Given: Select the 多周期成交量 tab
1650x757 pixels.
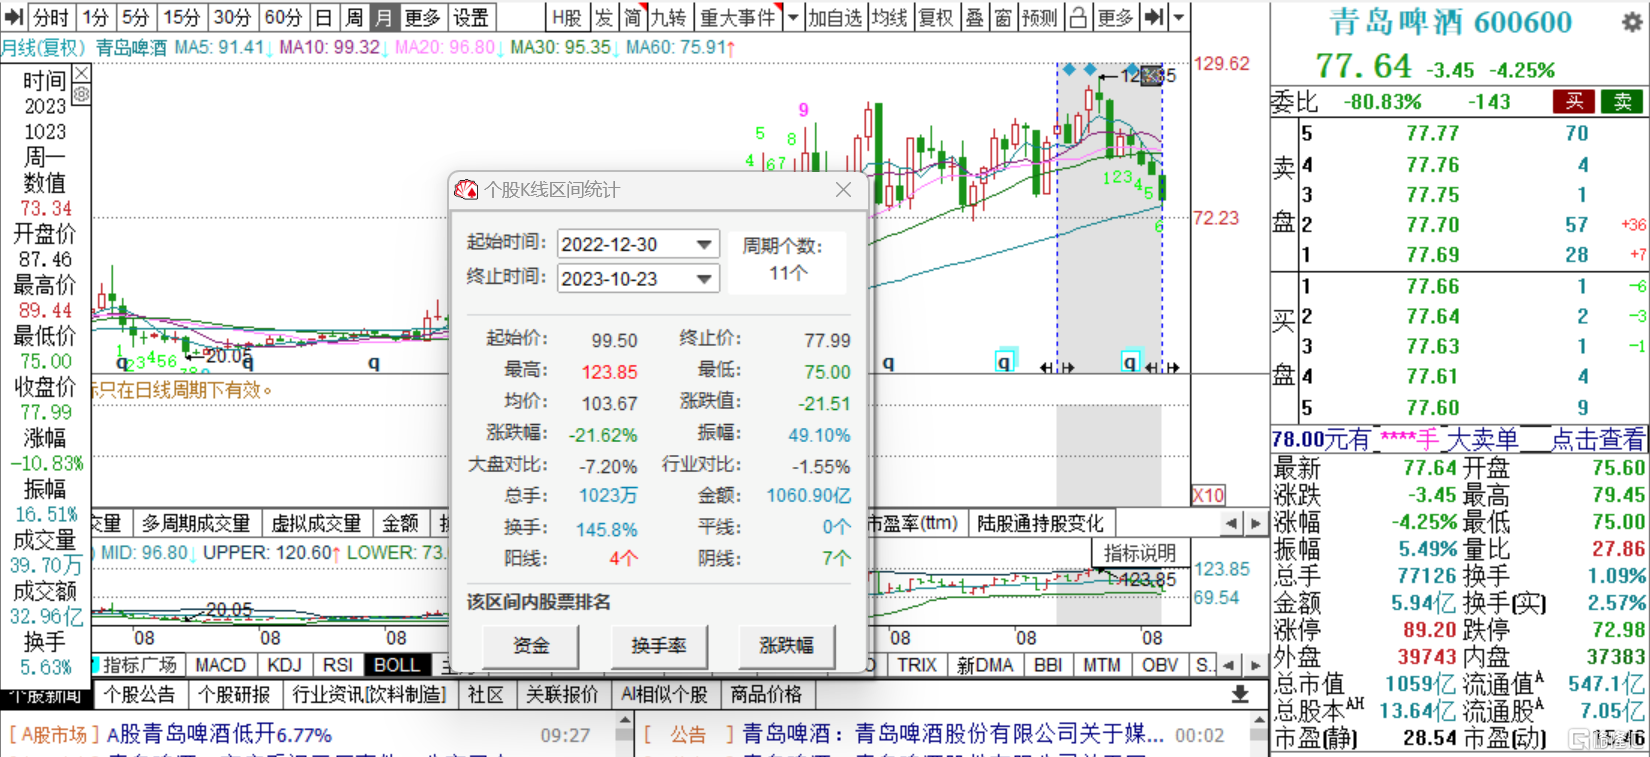Looking at the screenshot, I should pos(196,523).
